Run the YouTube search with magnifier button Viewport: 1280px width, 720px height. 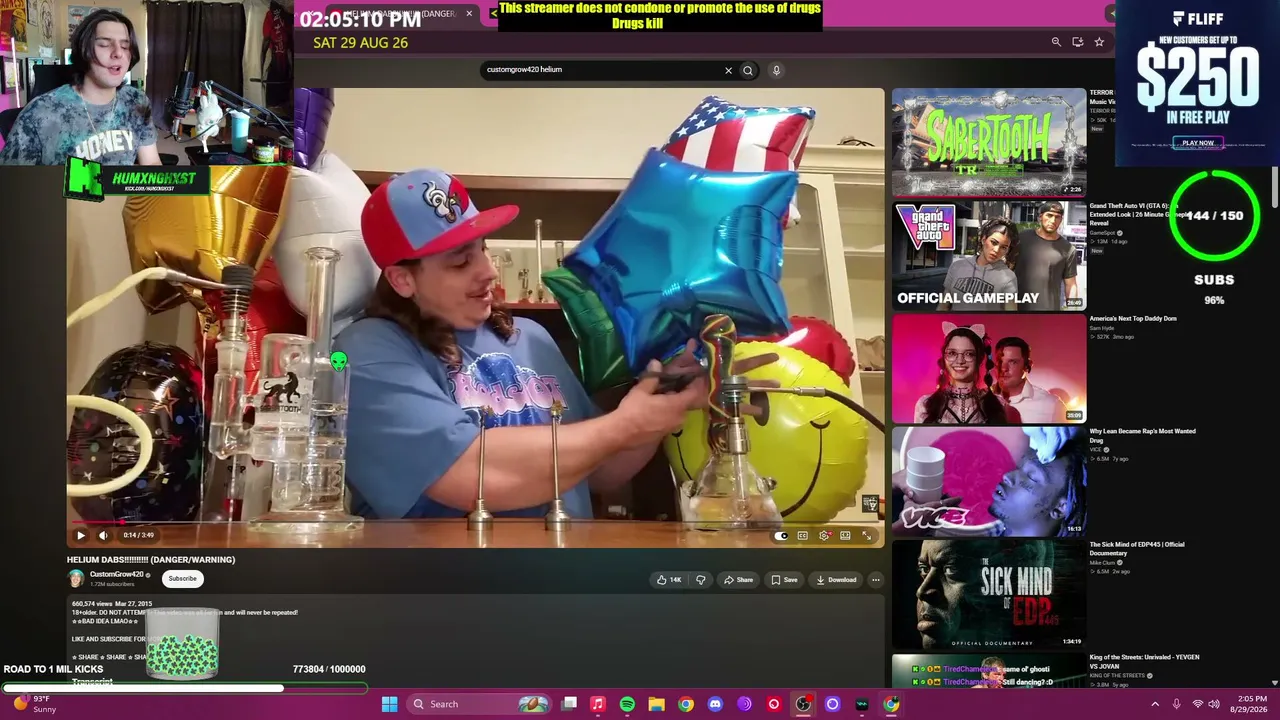click(748, 70)
